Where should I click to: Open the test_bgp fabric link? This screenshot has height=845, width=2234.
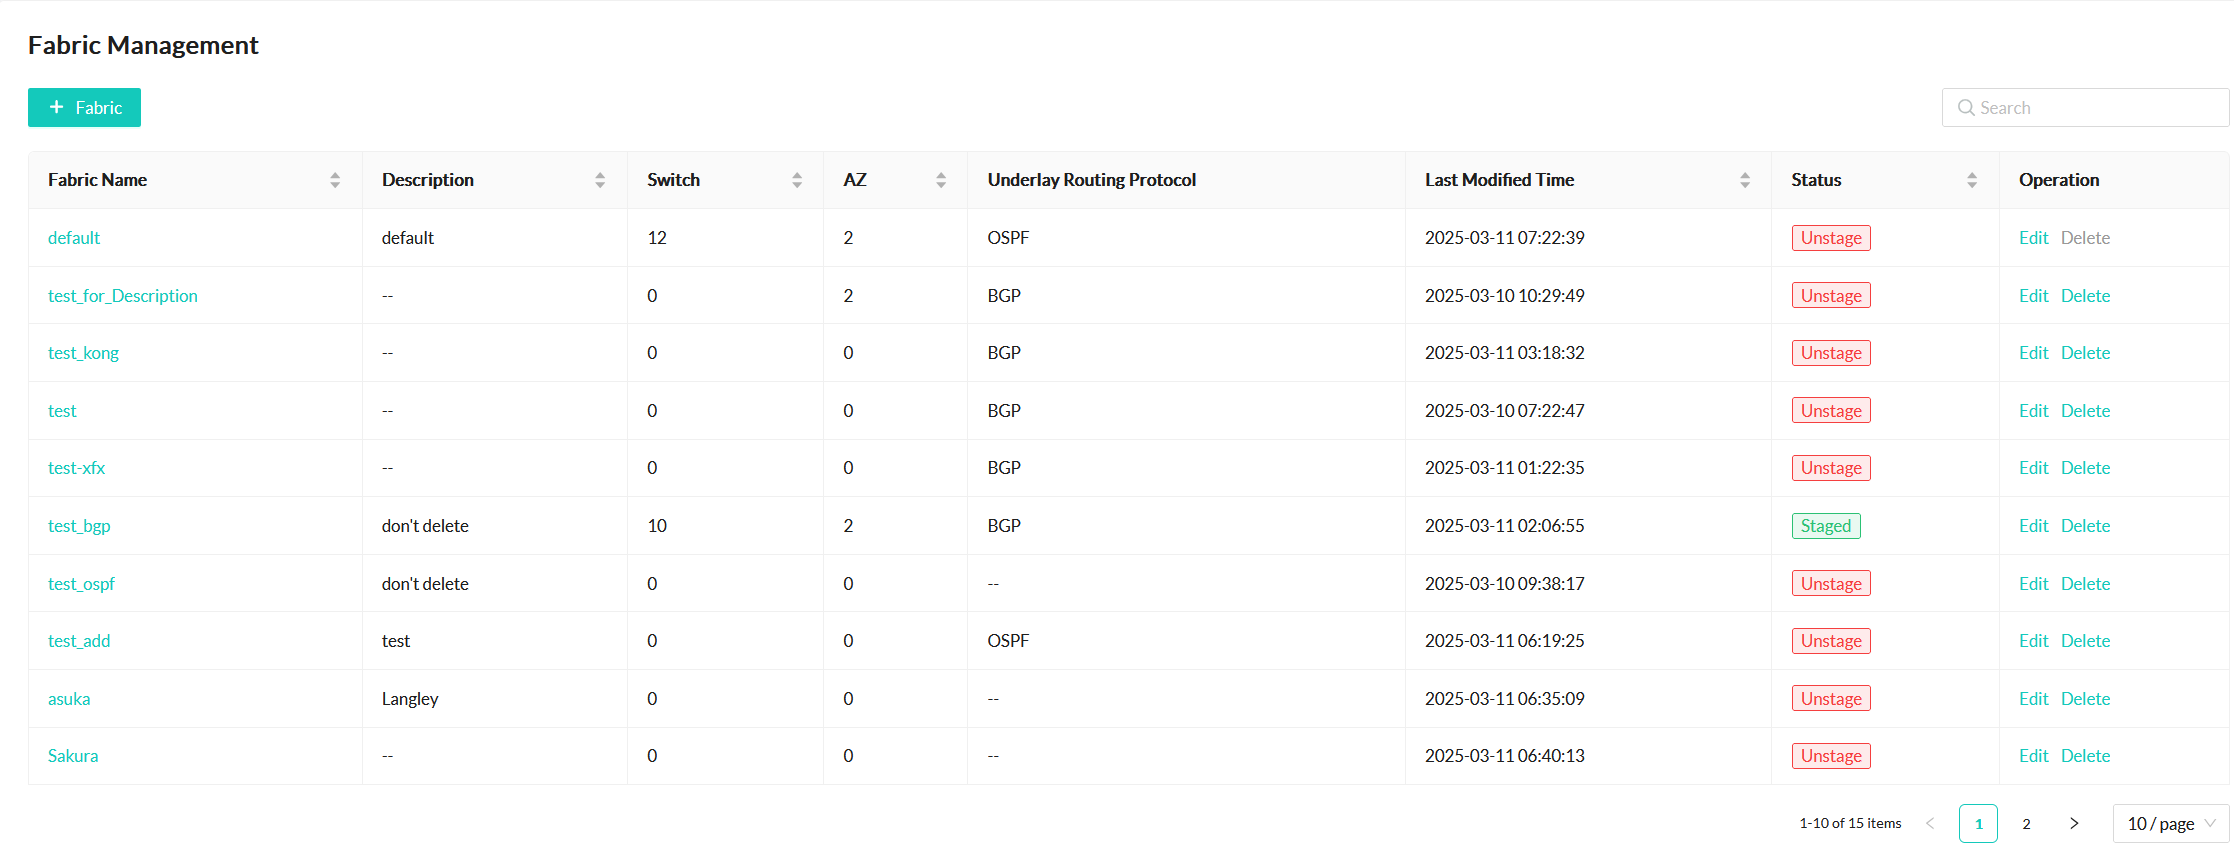coord(79,526)
